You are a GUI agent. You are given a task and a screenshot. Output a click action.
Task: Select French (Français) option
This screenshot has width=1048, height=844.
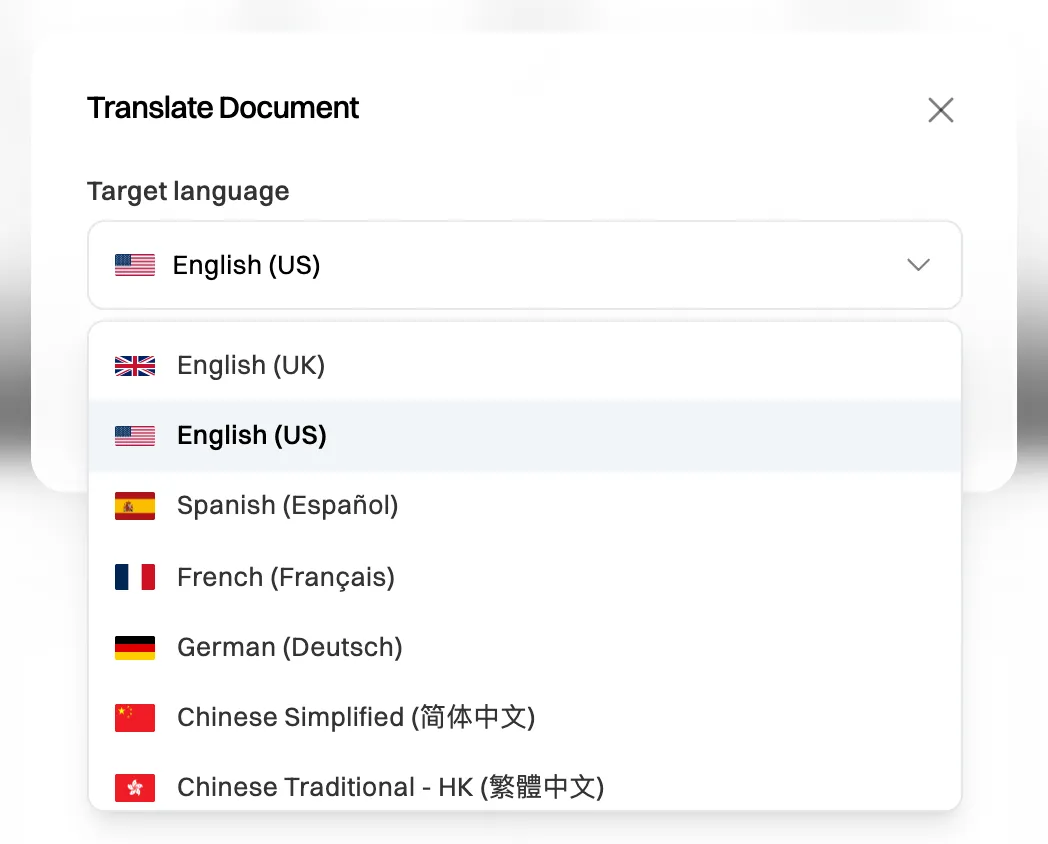tap(525, 577)
